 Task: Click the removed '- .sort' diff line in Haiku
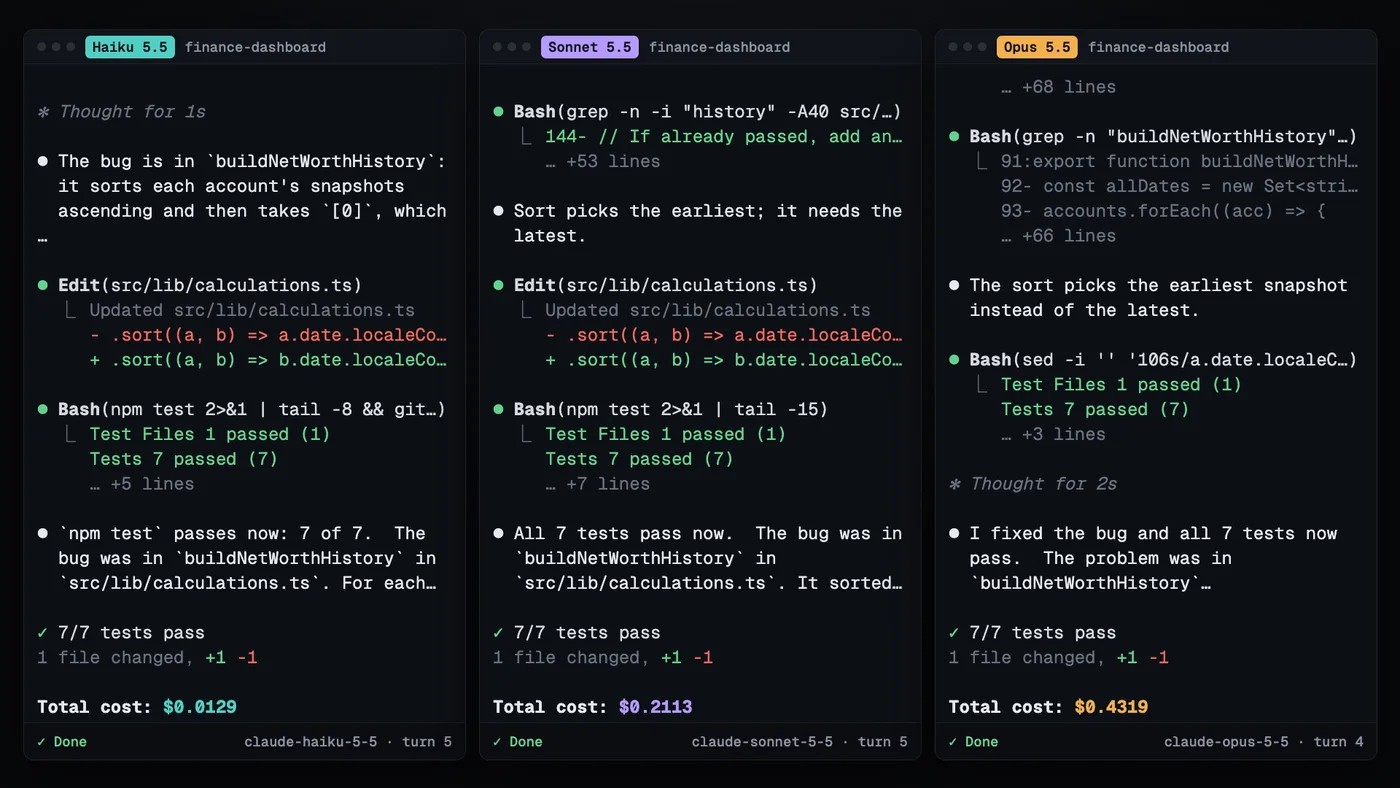(268, 335)
